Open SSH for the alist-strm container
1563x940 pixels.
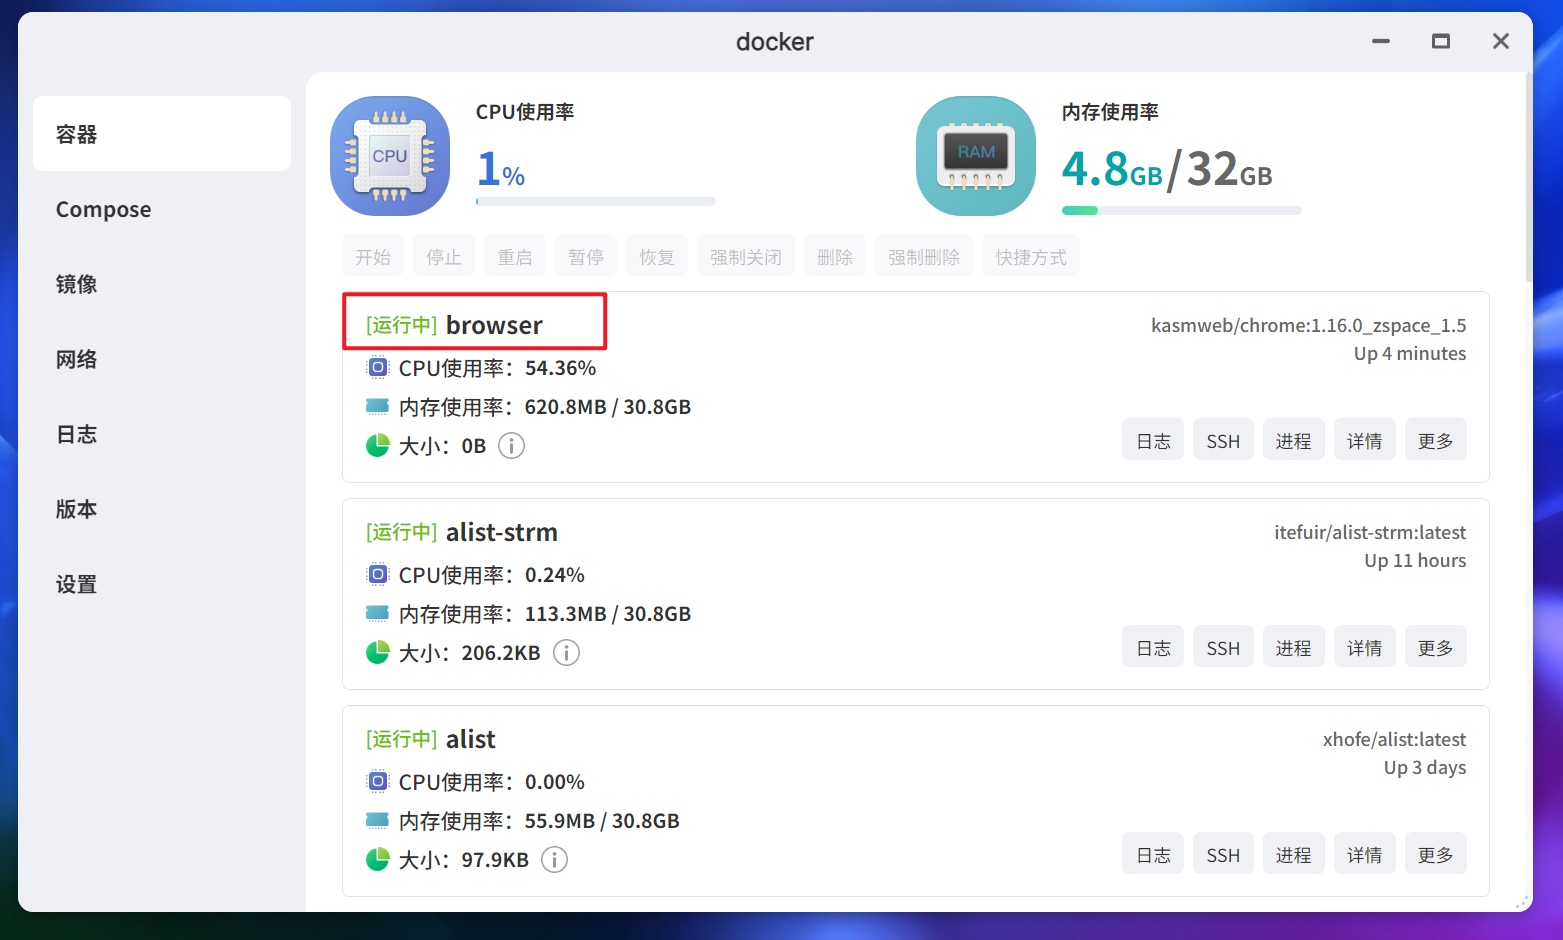tap(1223, 647)
